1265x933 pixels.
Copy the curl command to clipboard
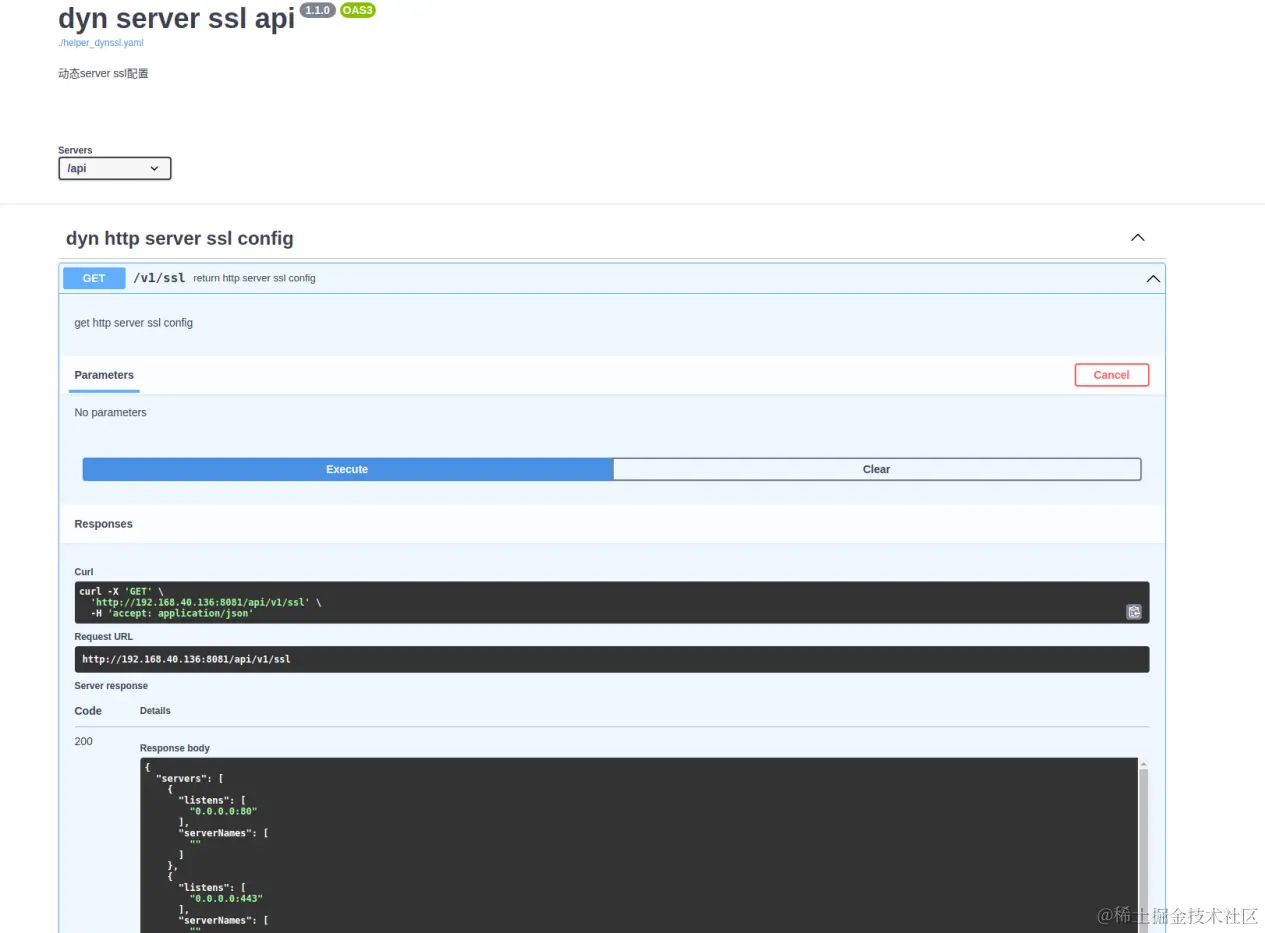pyautogui.click(x=1134, y=612)
